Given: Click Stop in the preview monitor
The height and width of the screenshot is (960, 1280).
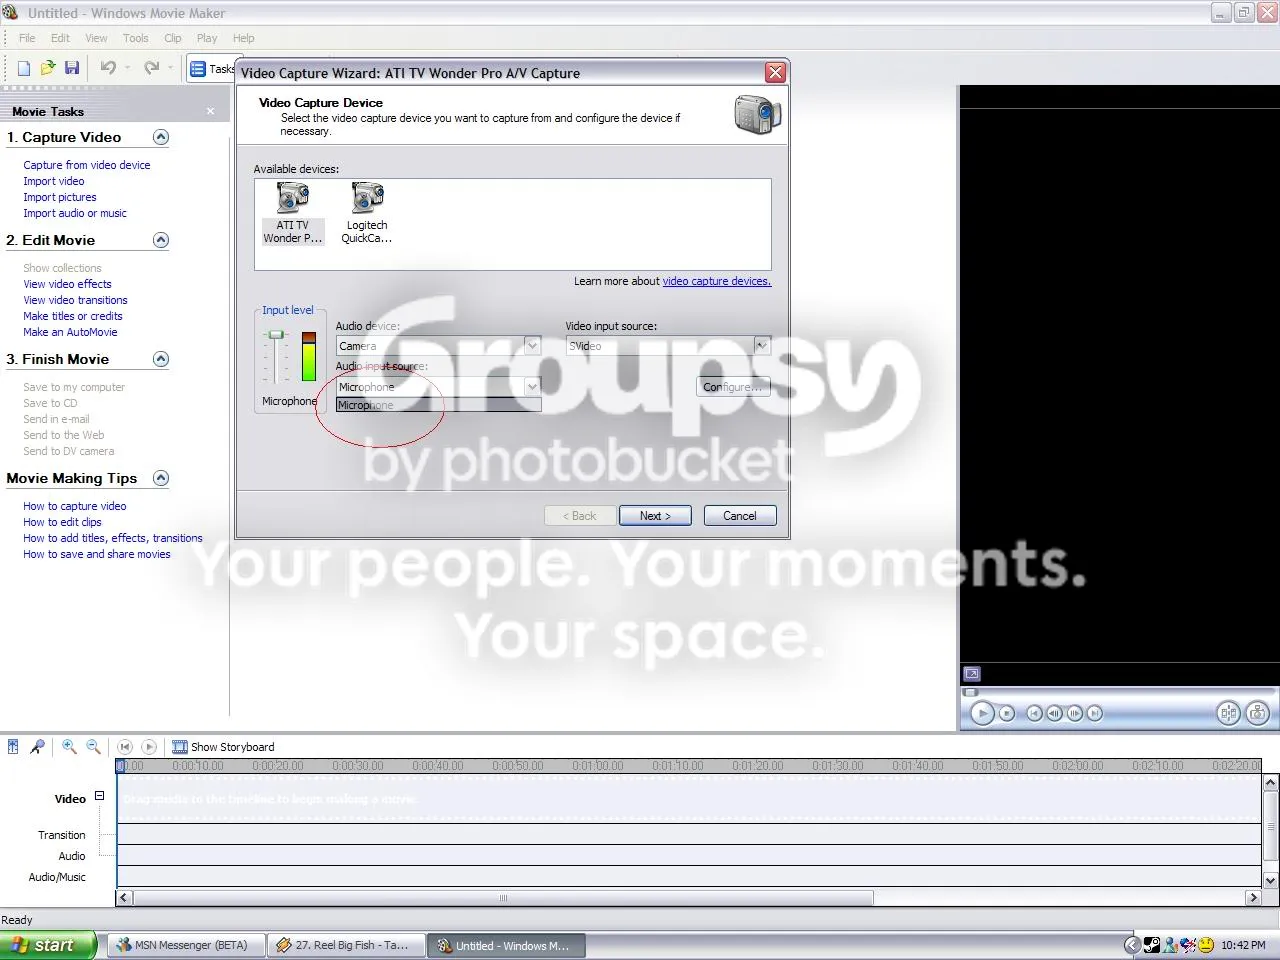Looking at the screenshot, I should pyautogui.click(x=1007, y=713).
